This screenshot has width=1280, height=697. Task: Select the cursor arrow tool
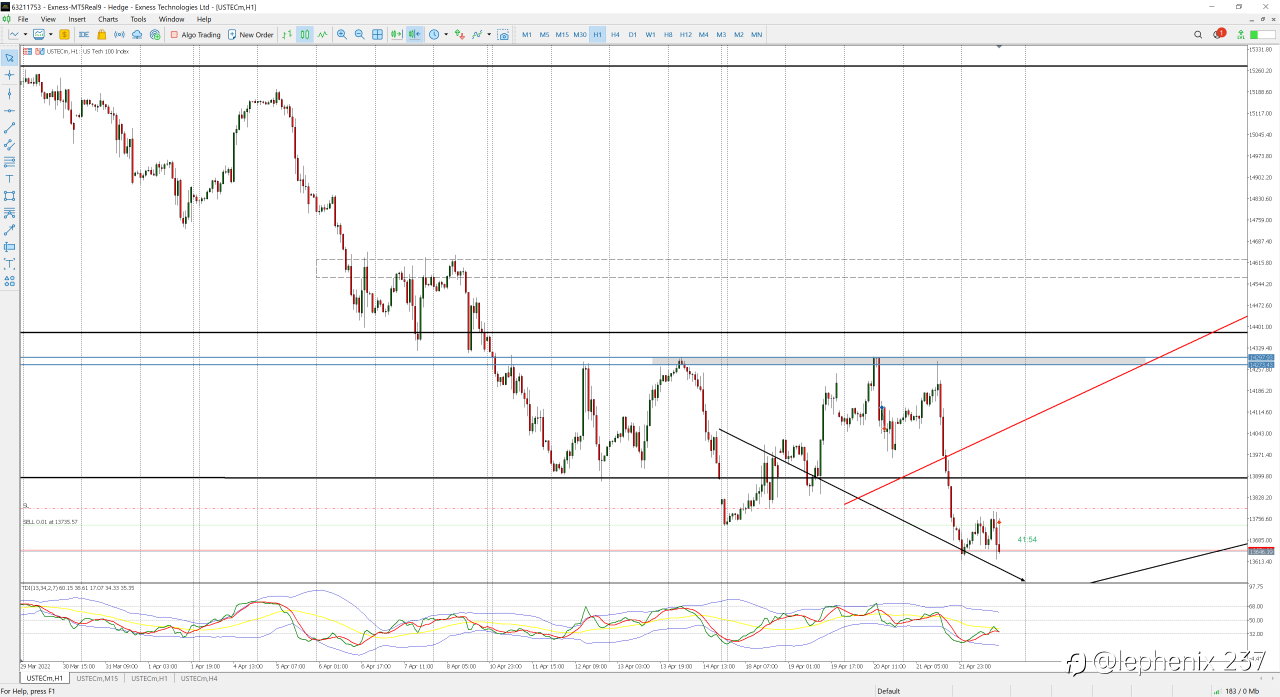[10, 58]
